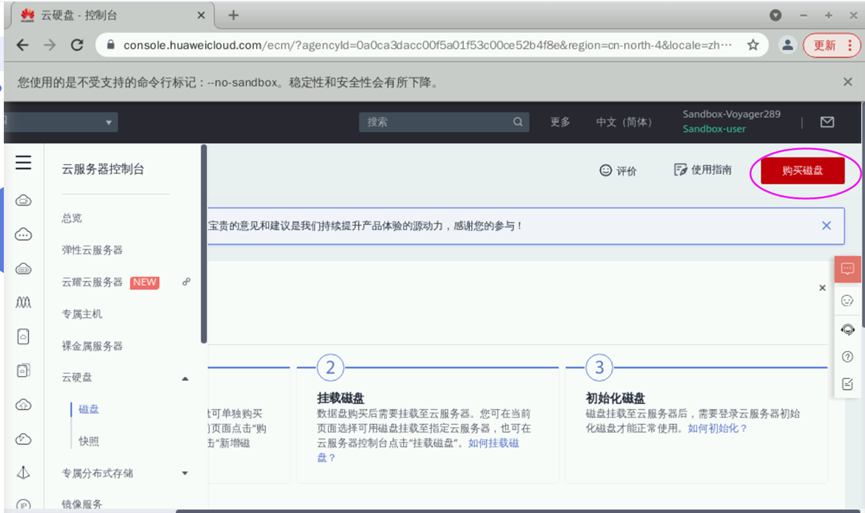The width and height of the screenshot is (865, 513).
Task: Open the Sandbox-Voyager289 account menu
Action: pos(731,114)
